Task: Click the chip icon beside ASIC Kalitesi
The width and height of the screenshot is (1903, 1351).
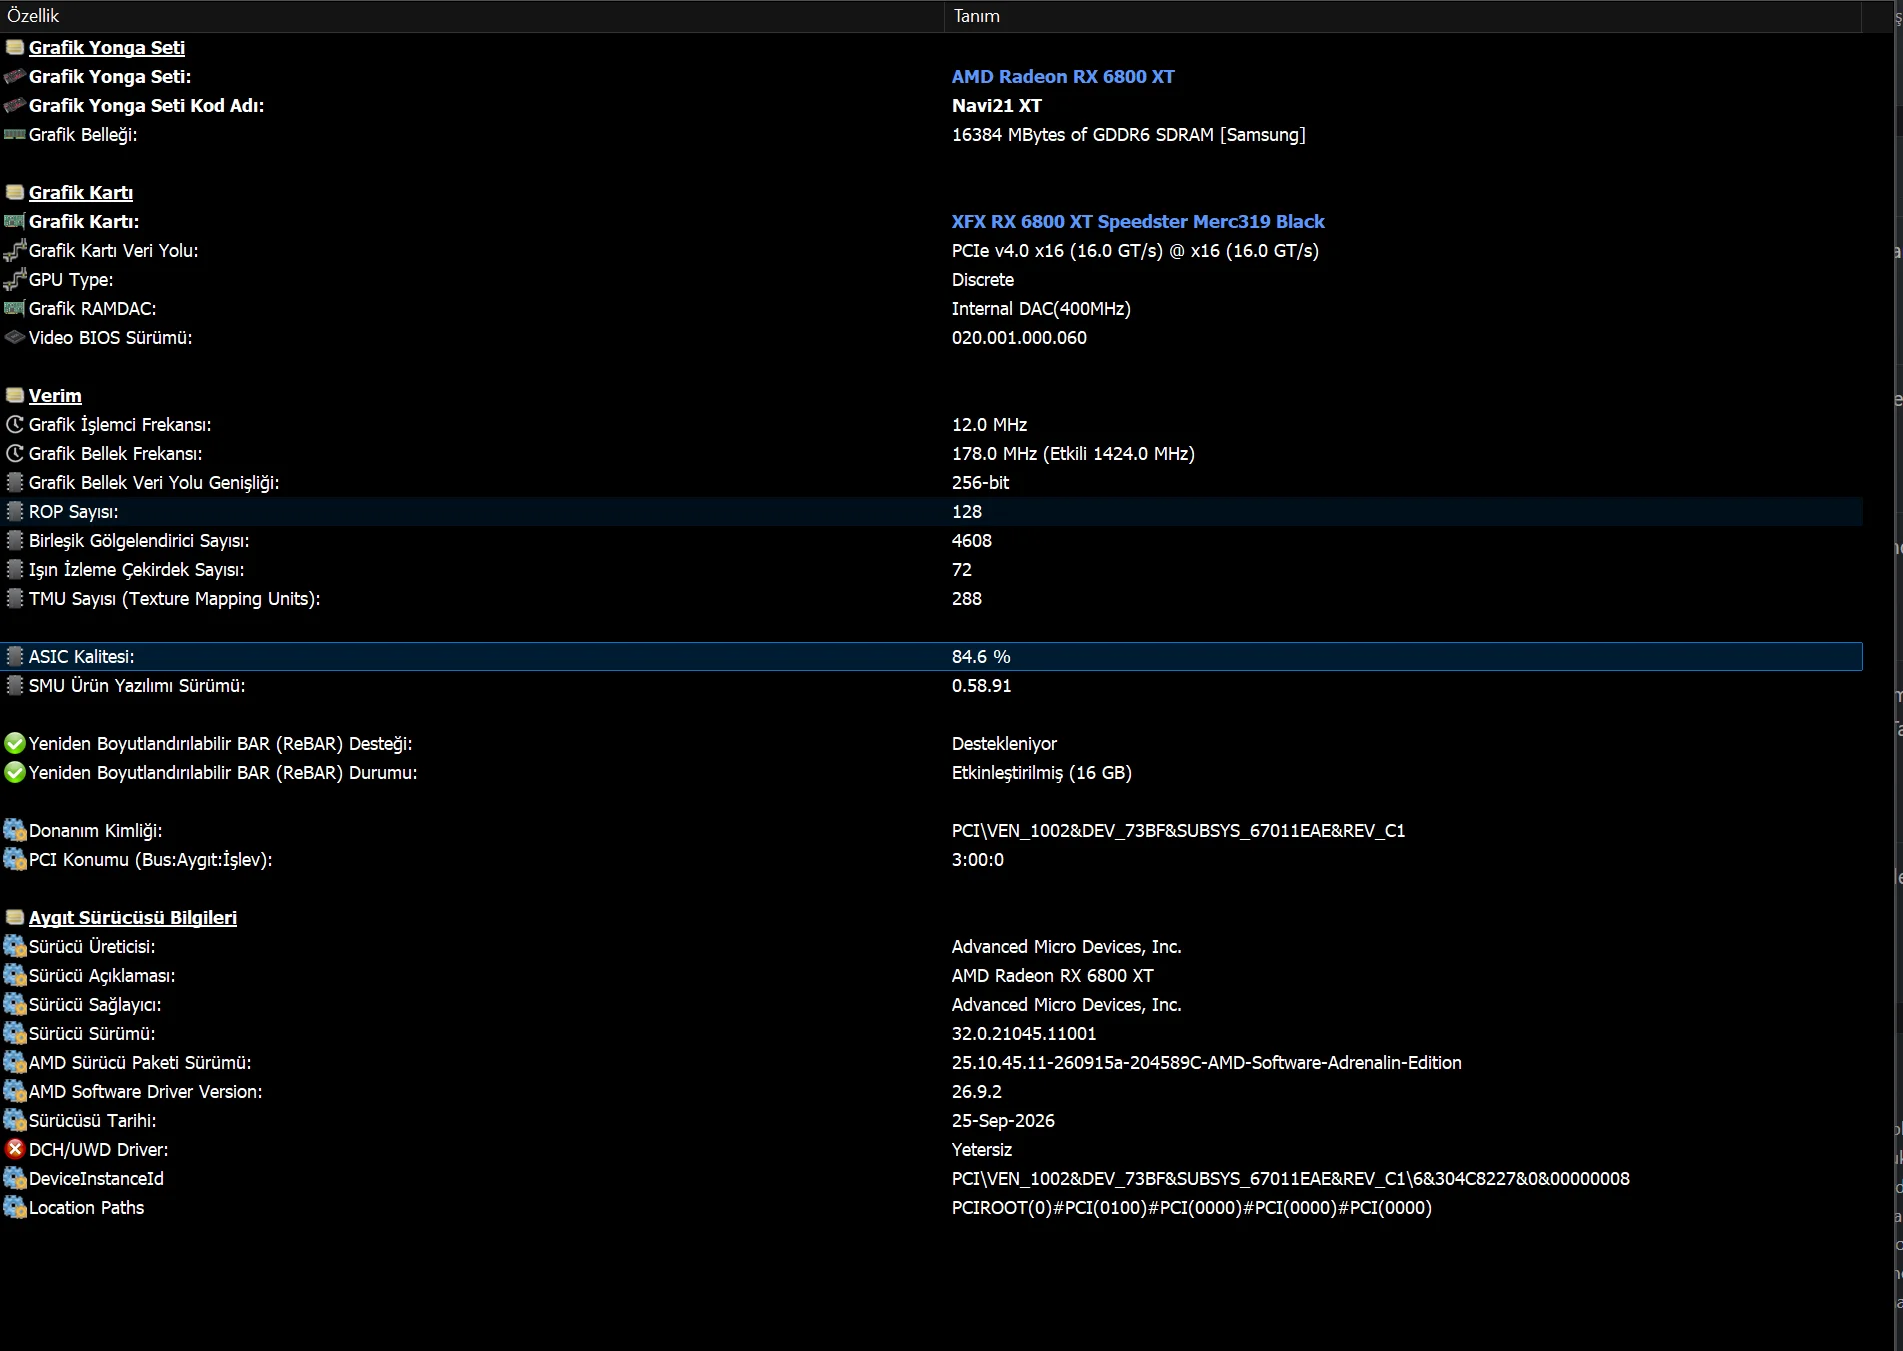Action: [x=15, y=656]
